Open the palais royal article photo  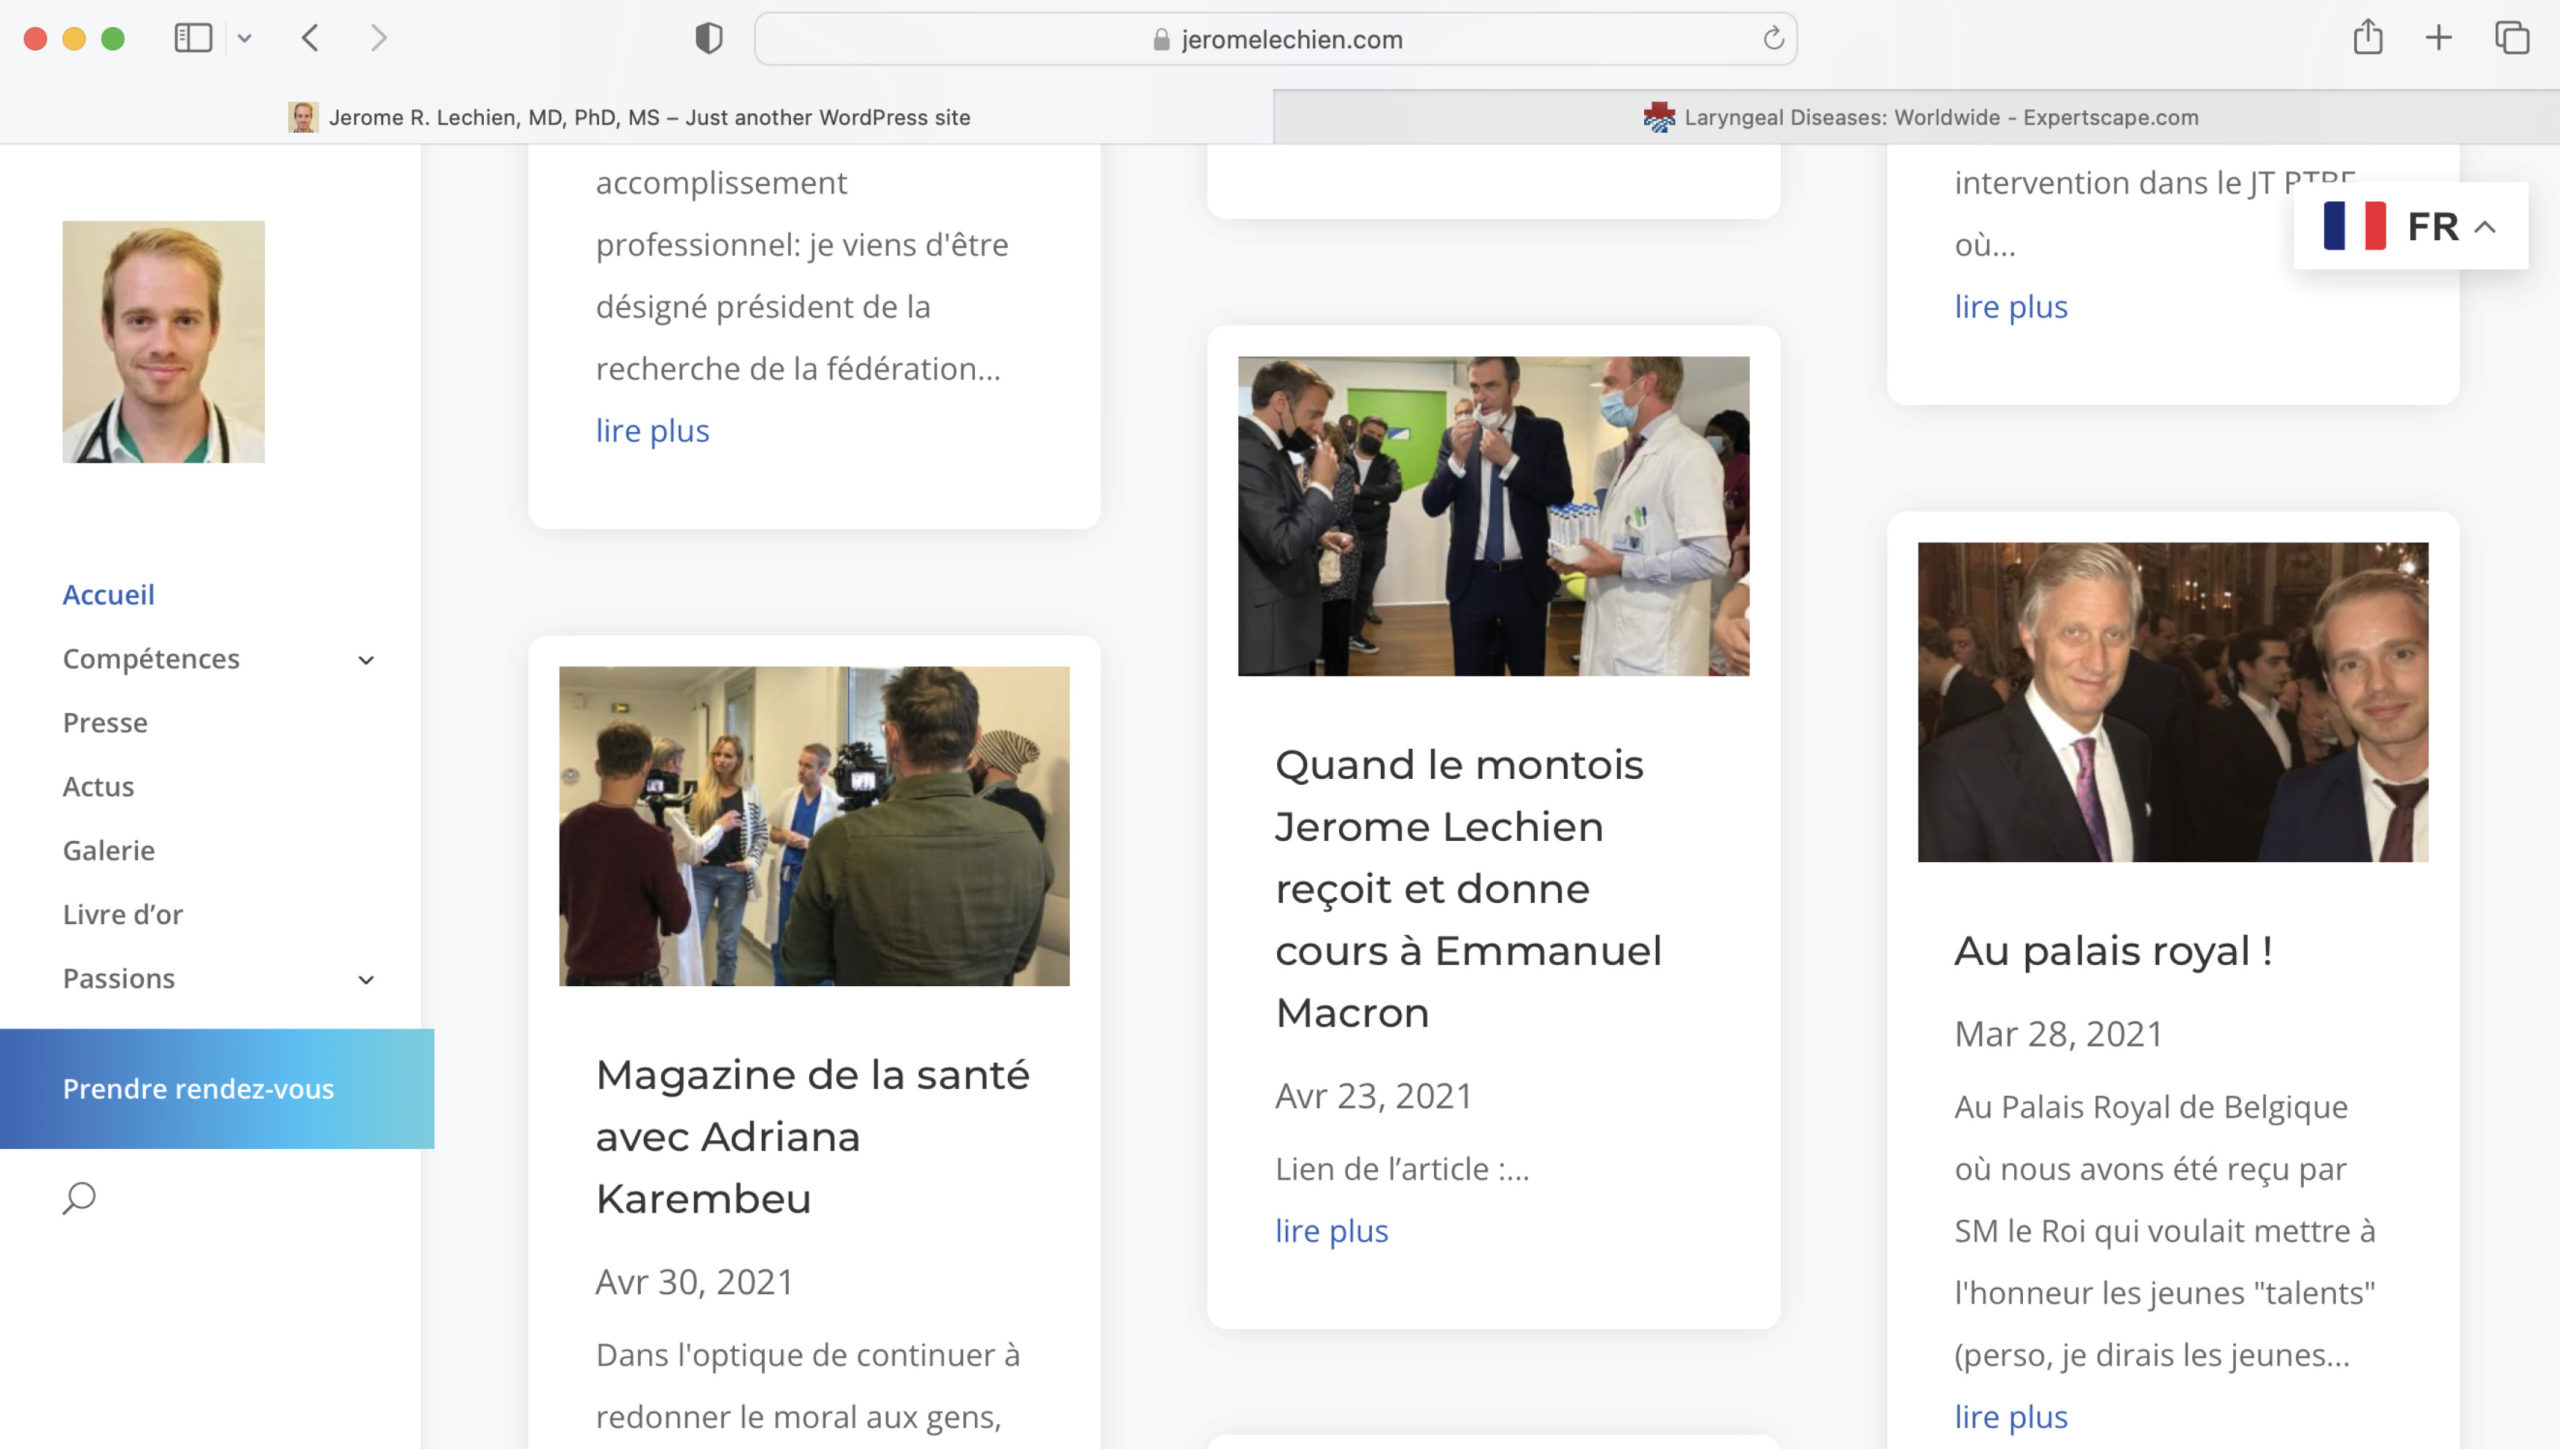coord(2173,702)
